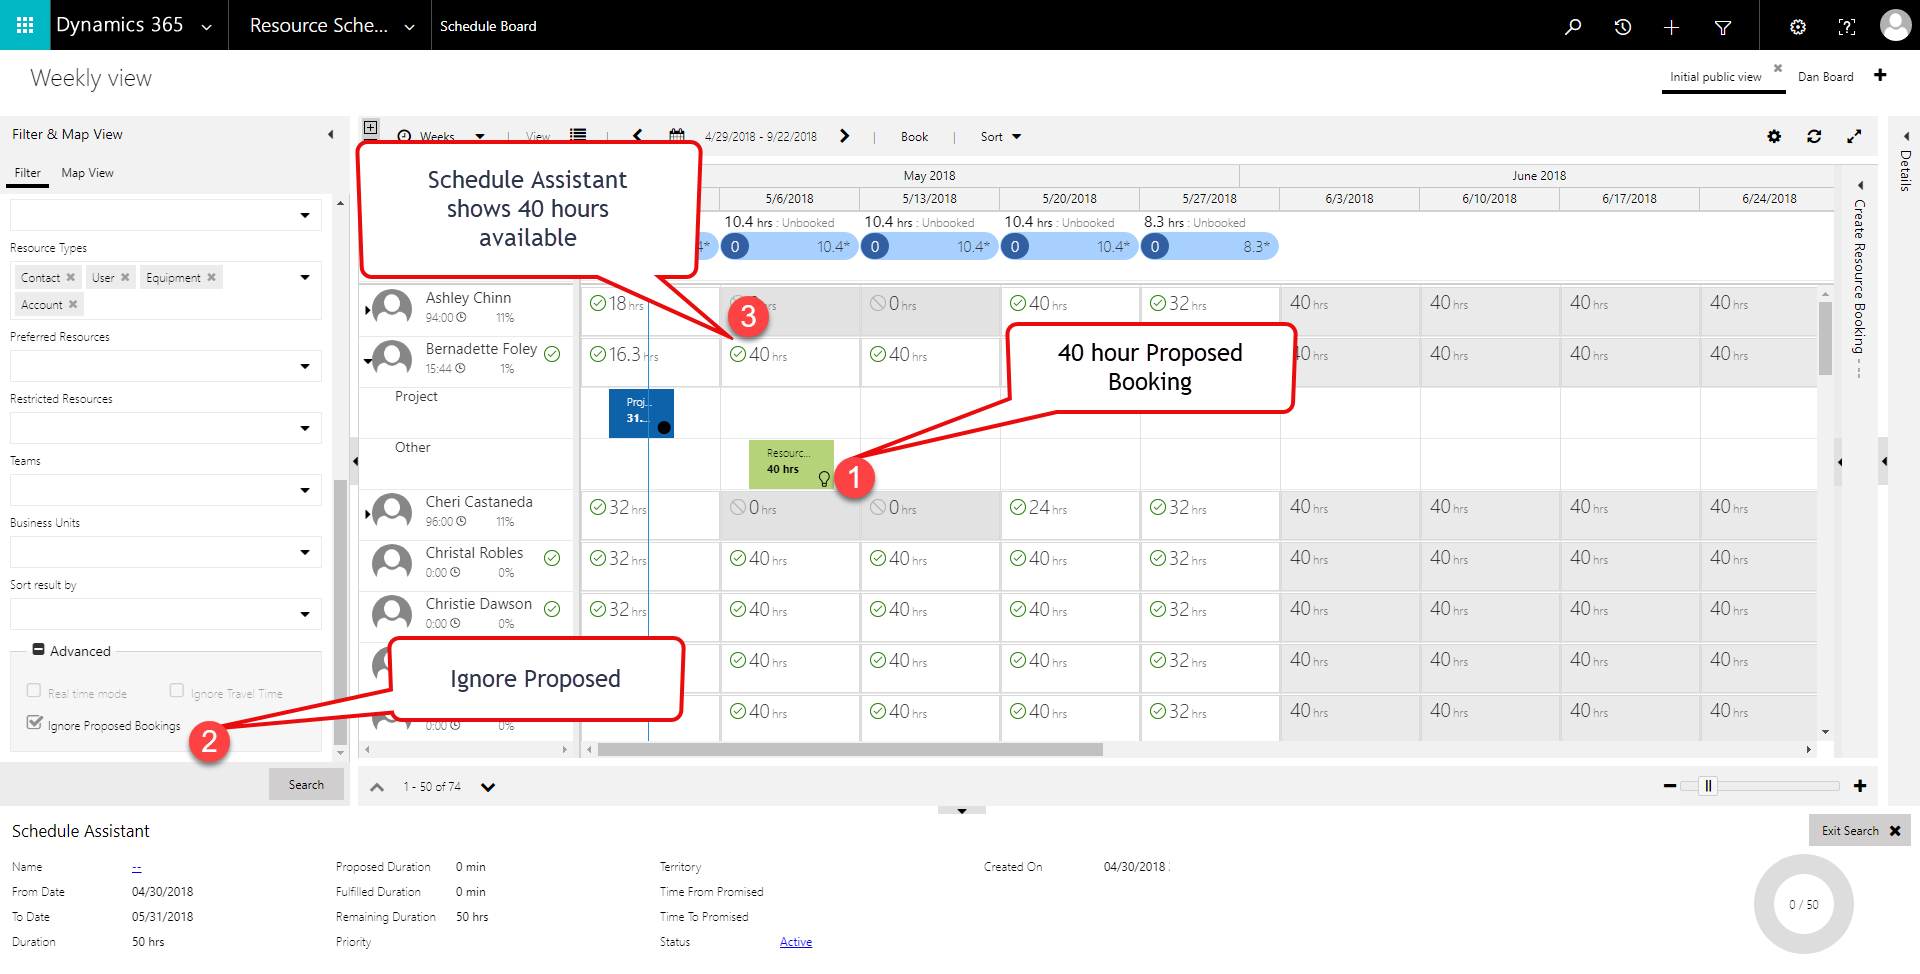Screen dimensions: 1920x974
Task: Check the Ignore Travel Time option
Action: [177, 691]
